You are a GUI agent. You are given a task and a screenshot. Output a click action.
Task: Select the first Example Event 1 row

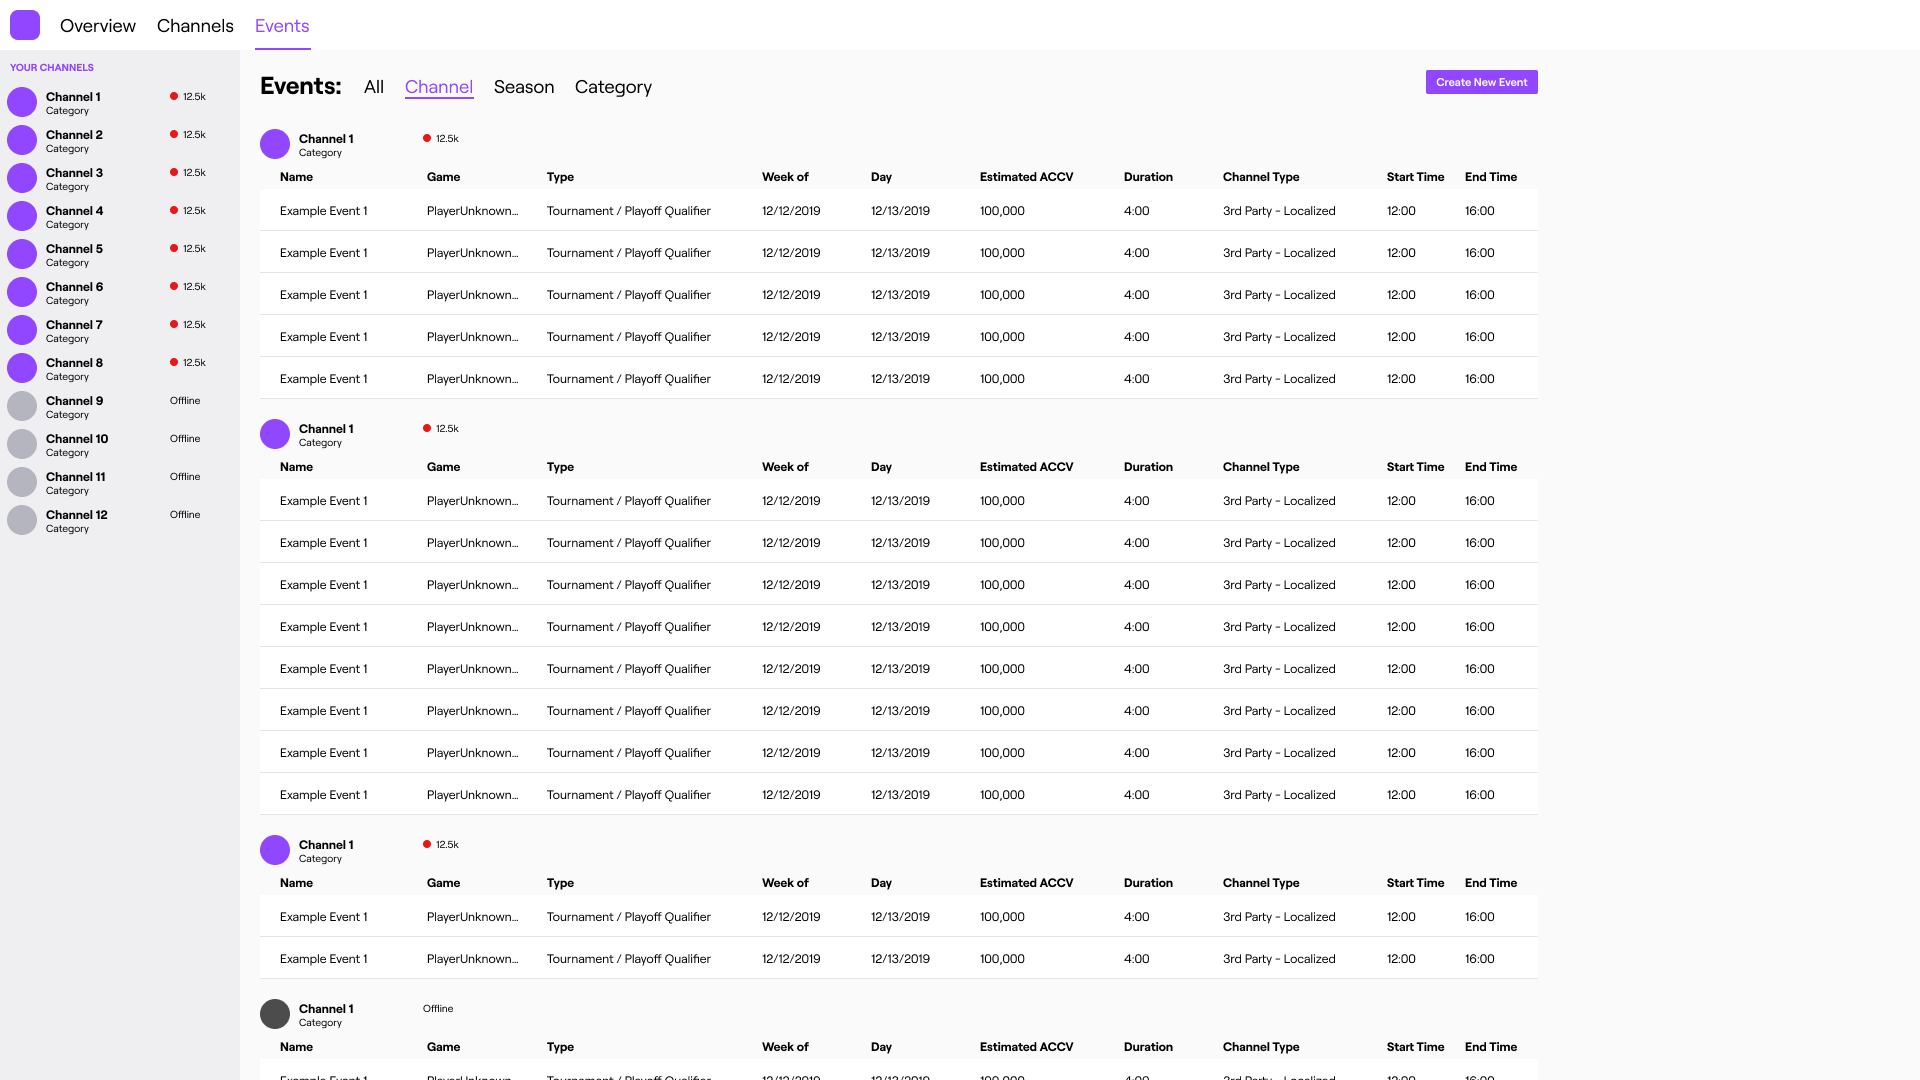(x=323, y=210)
